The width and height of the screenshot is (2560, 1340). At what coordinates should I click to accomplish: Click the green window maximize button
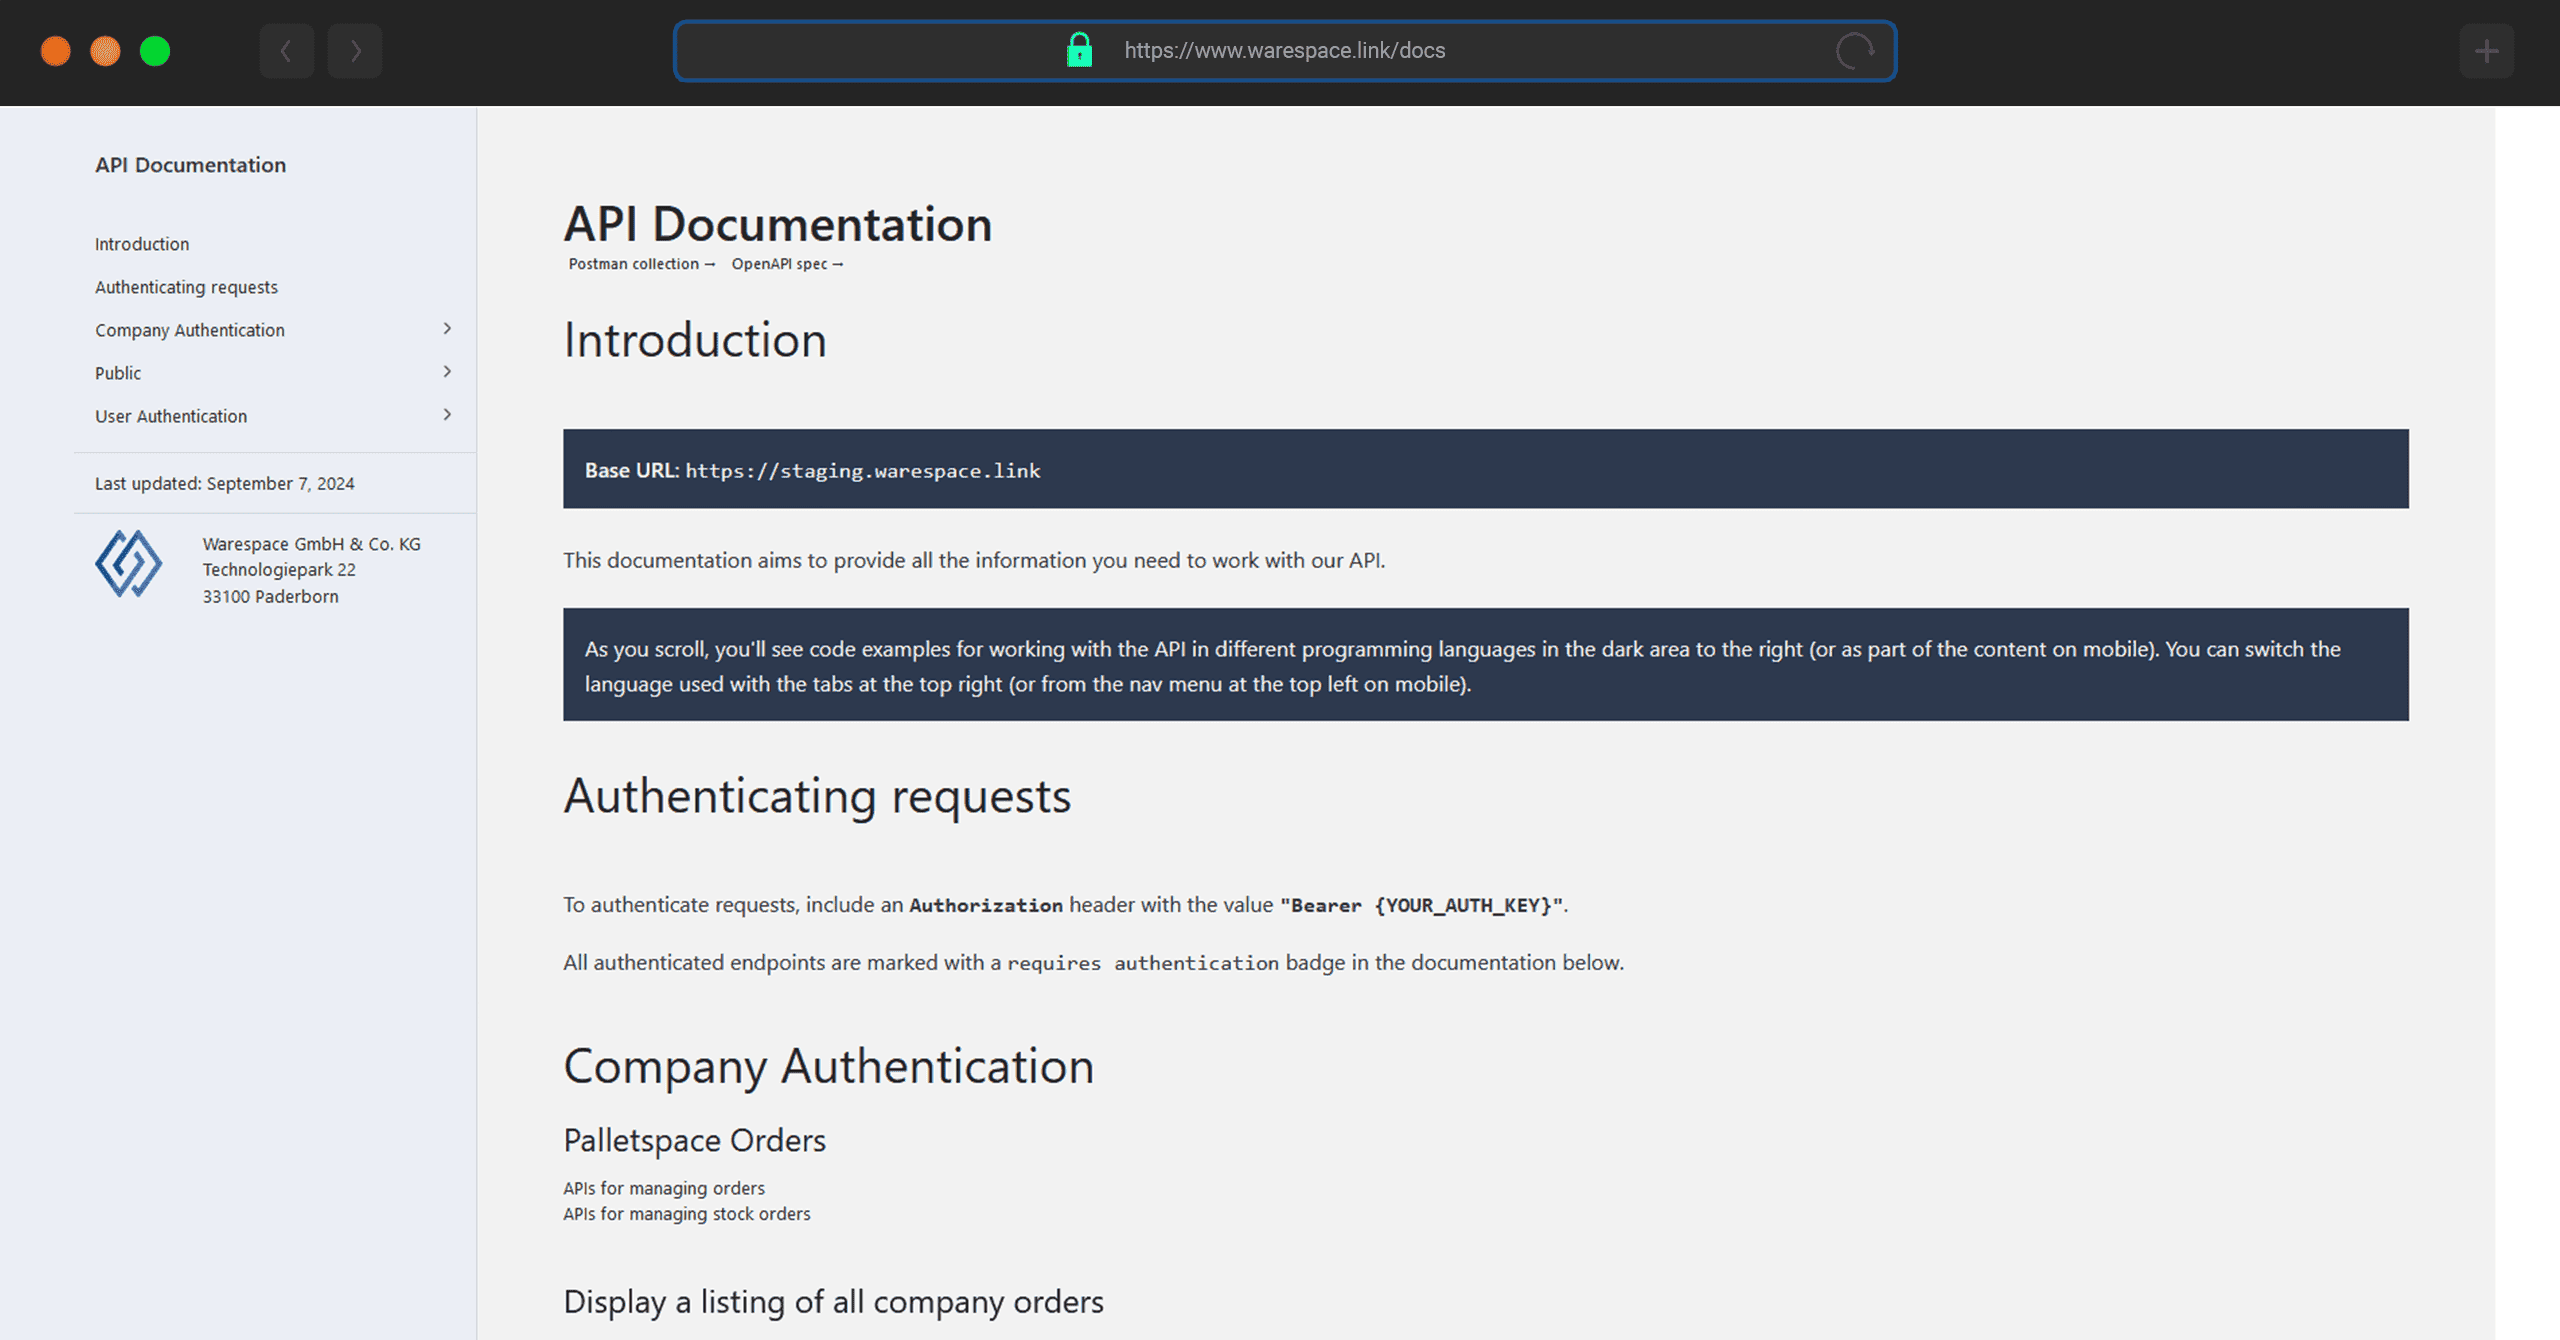(155, 51)
